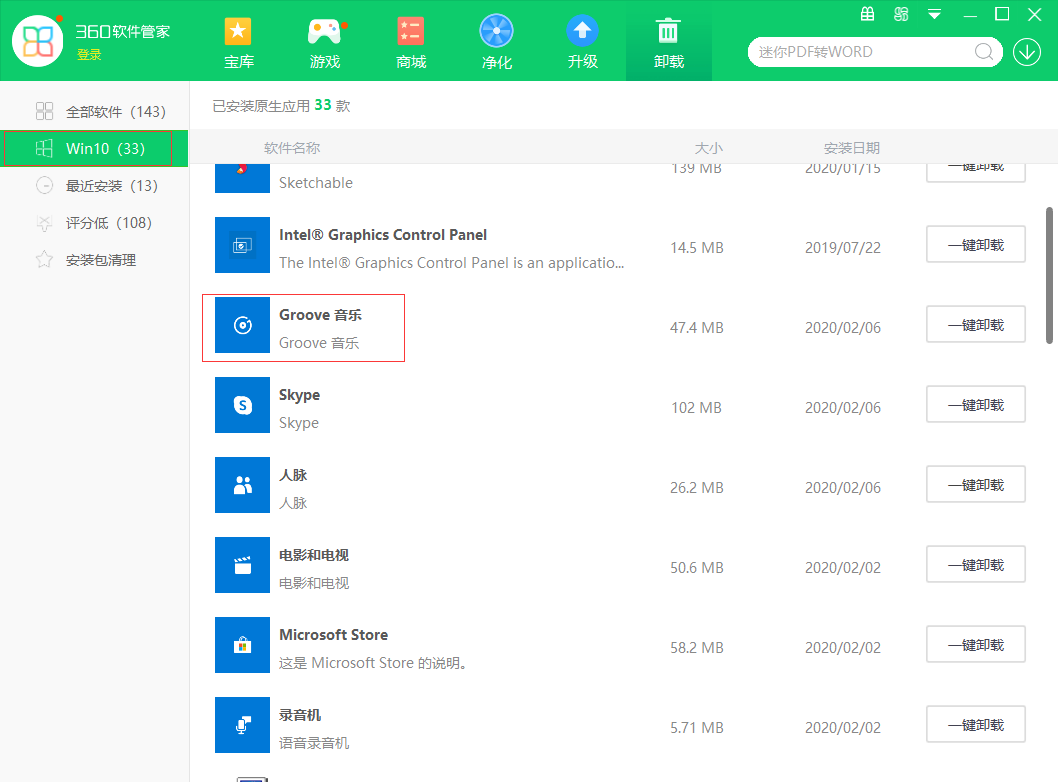Click the 录音机 microphone icon
The image size is (1058, 782).
[x=242, y=725]
